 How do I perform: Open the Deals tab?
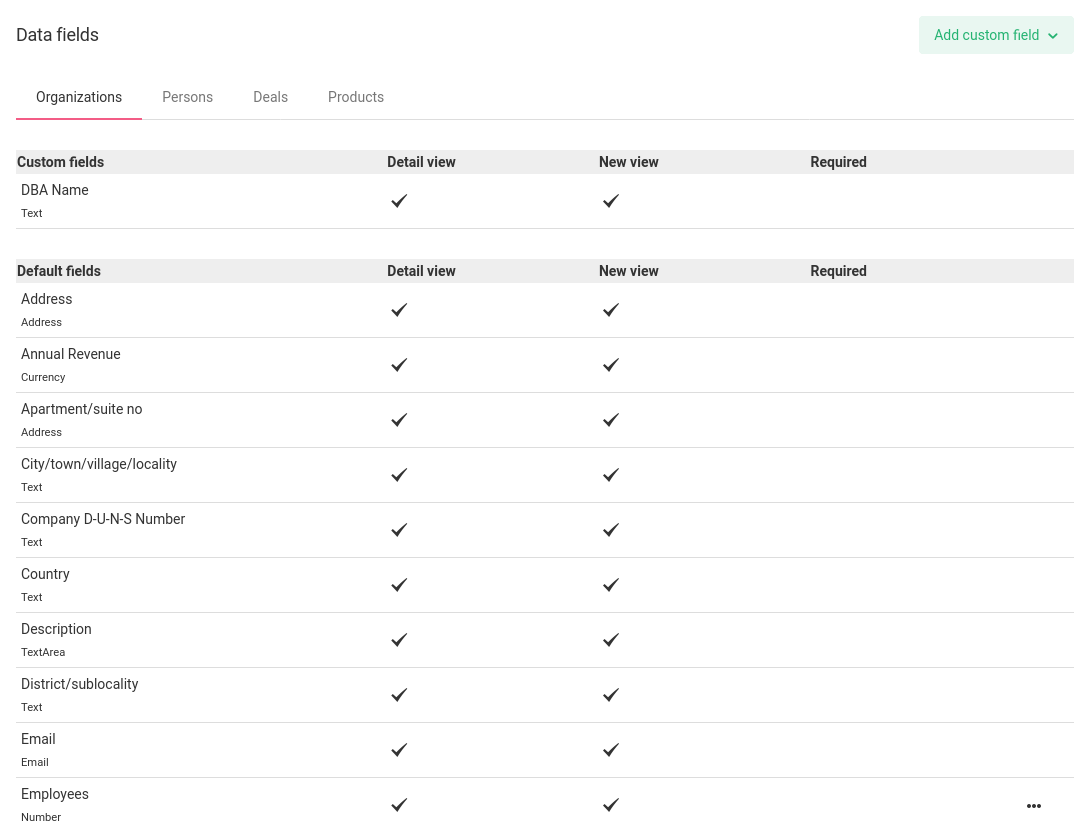[x=270, y=97]
